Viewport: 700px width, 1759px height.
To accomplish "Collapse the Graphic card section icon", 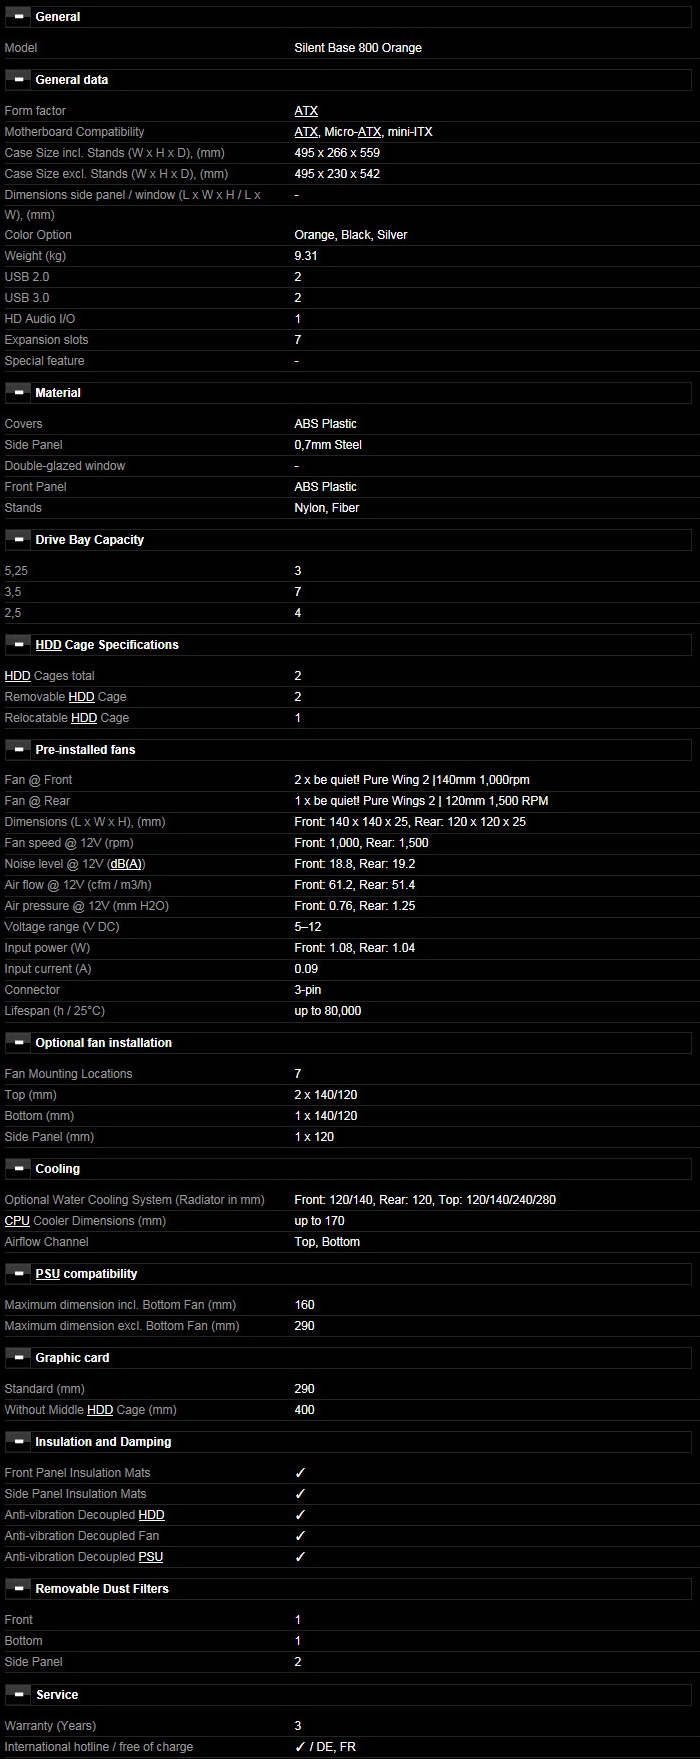I will [18, 1358].
